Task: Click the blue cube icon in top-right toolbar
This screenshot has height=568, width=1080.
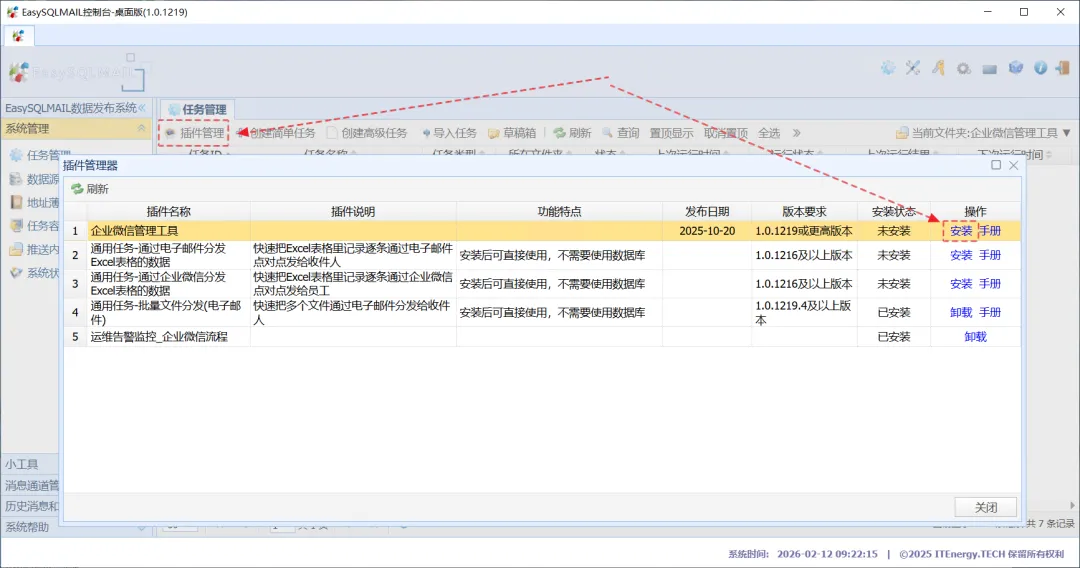Action: tap(1015, 67)
